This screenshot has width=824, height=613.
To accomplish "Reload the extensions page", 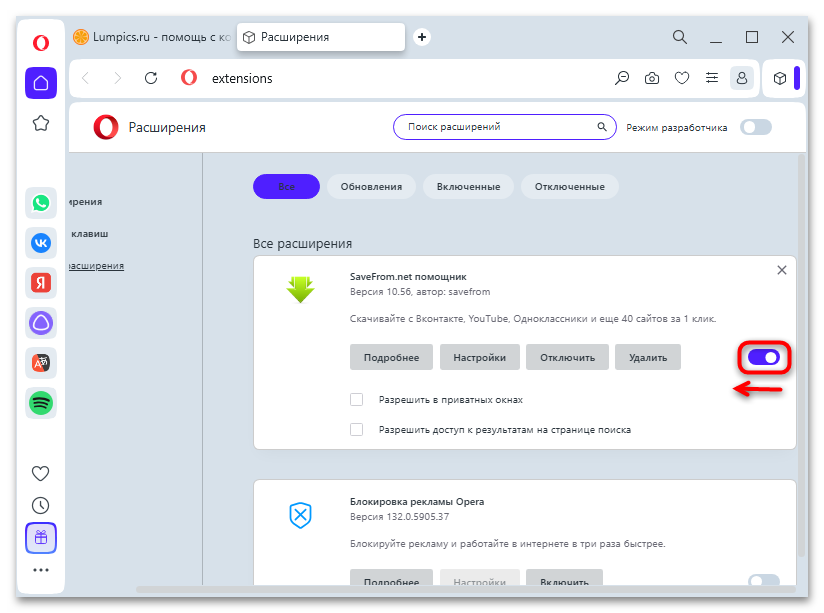I will click(x=151, y=78).
